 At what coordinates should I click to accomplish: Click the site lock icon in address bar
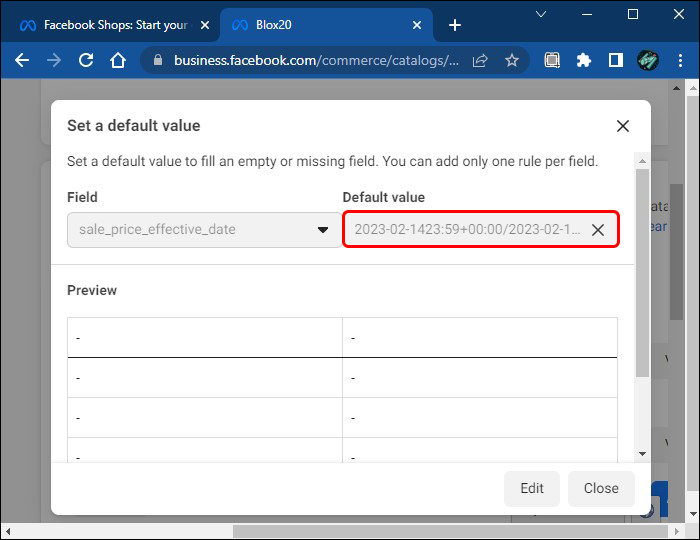157,60
